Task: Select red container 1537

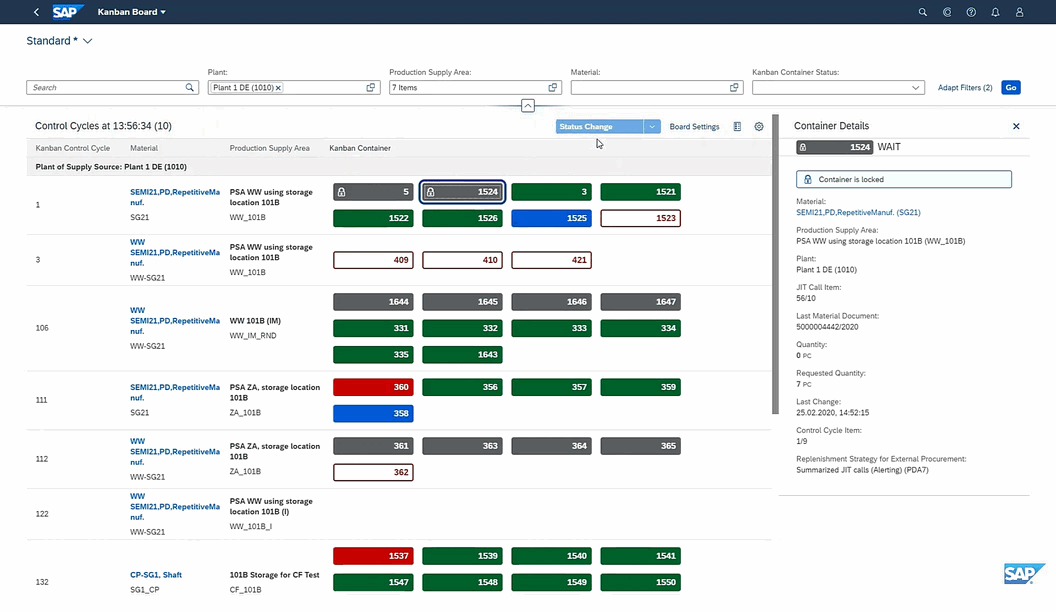Action: pos(373,556)
